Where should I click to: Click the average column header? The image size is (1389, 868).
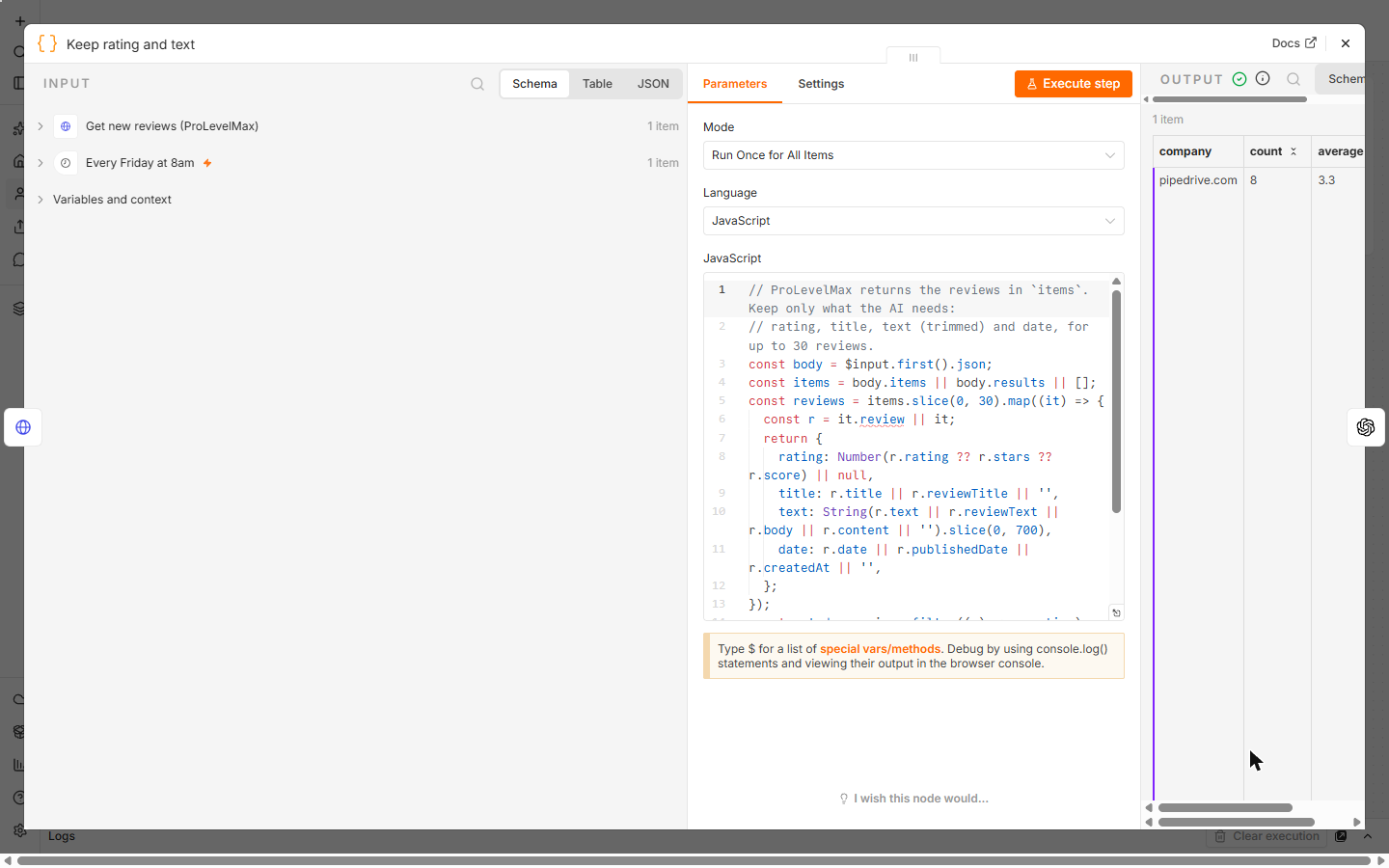pyautogui.click(x=1340, y=152)
